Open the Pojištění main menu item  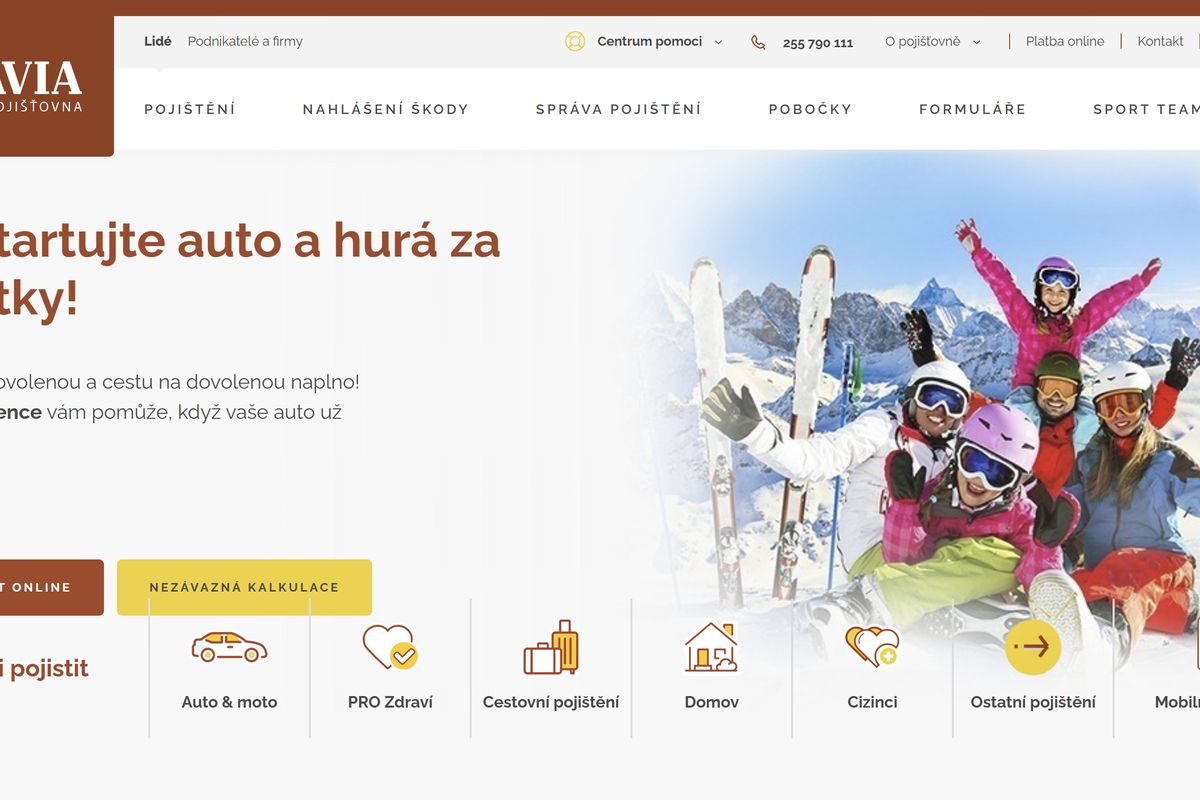pos(190,110)
